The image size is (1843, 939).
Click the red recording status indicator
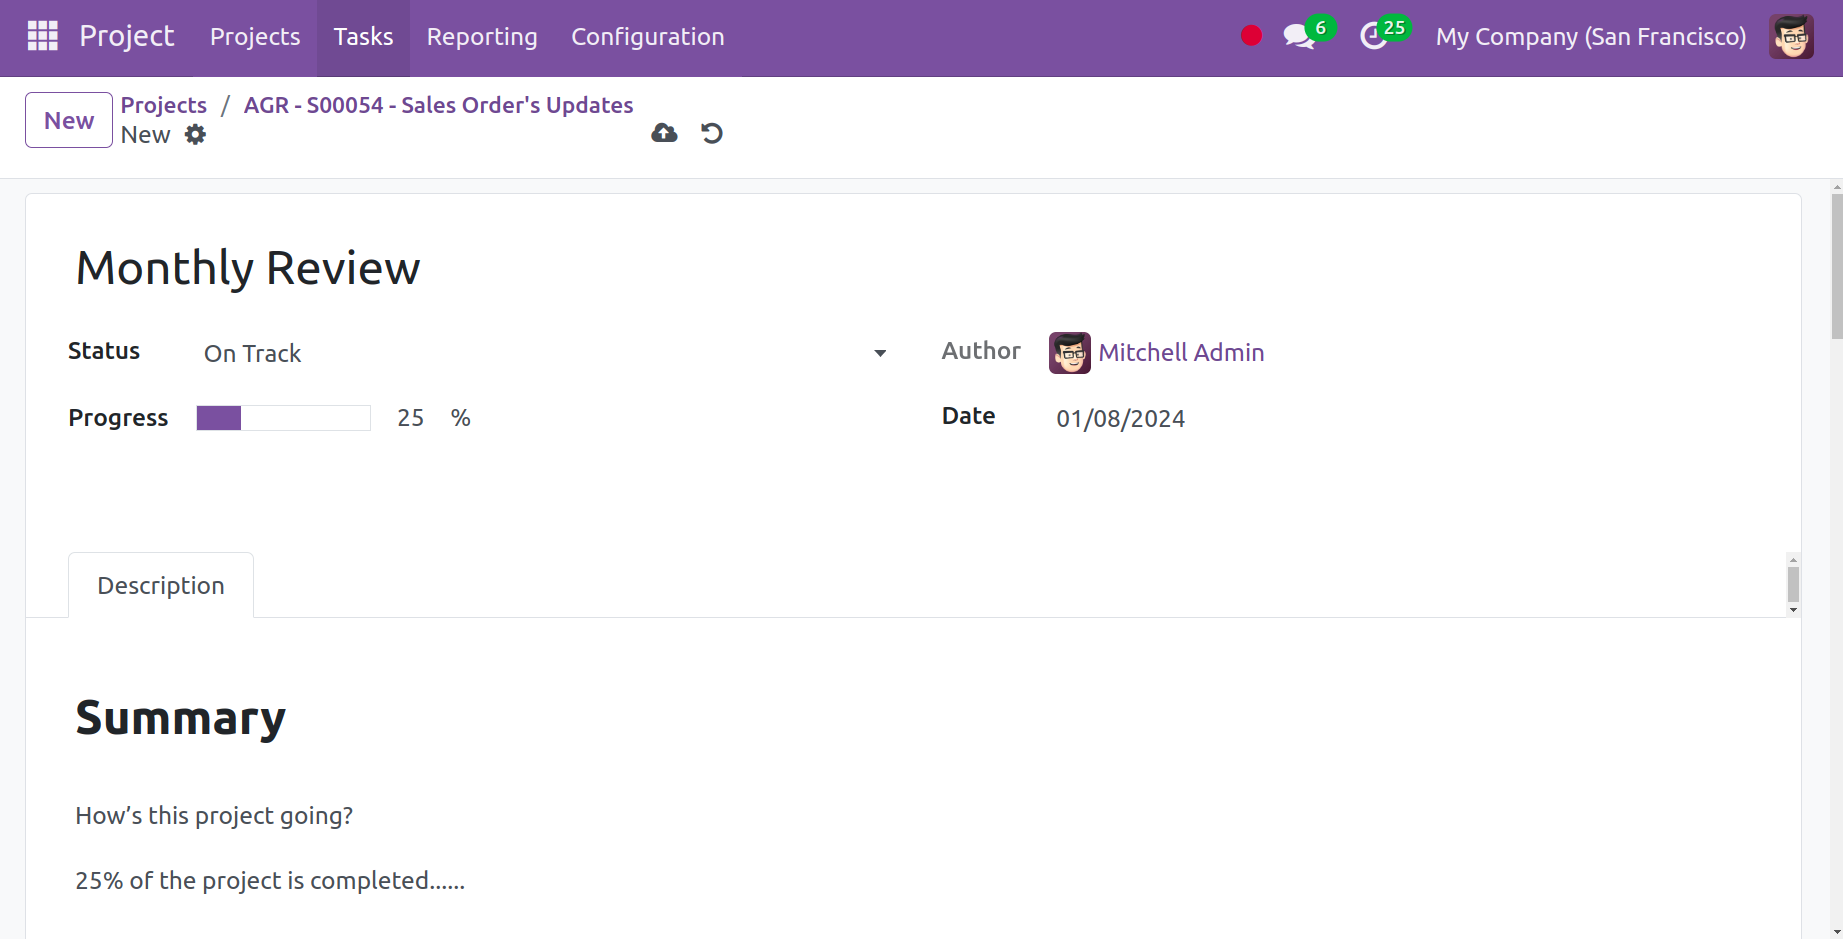(x=1251, y=36)
